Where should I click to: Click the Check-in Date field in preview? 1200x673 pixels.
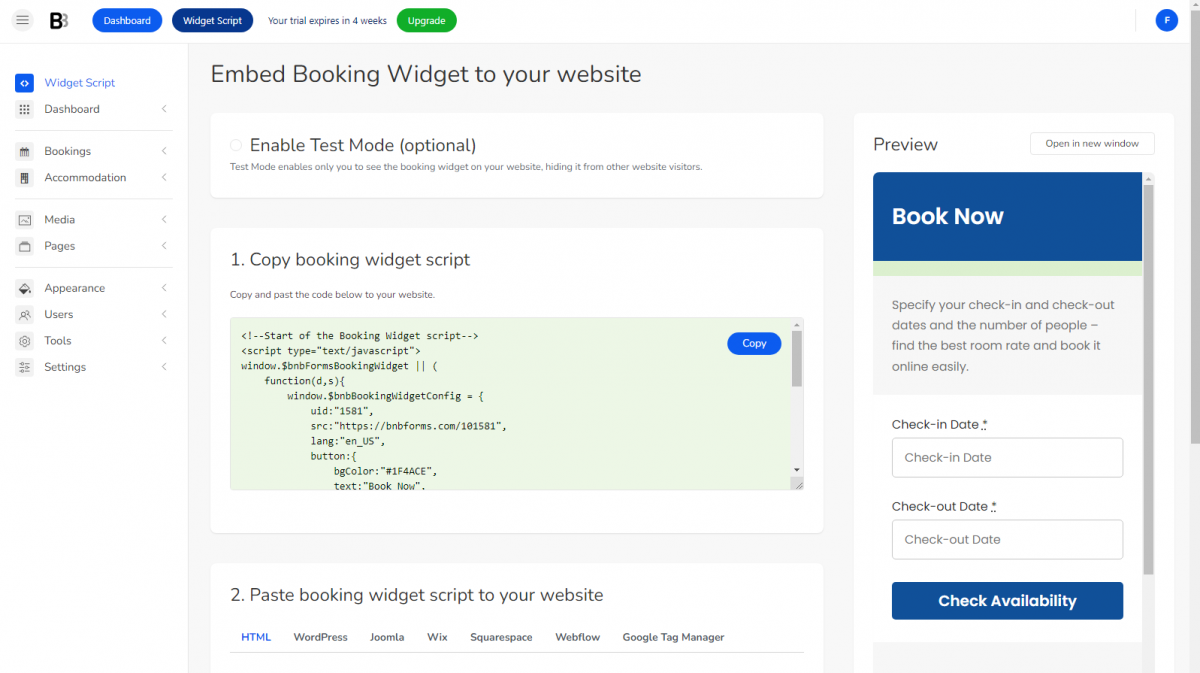[1007, 457]
